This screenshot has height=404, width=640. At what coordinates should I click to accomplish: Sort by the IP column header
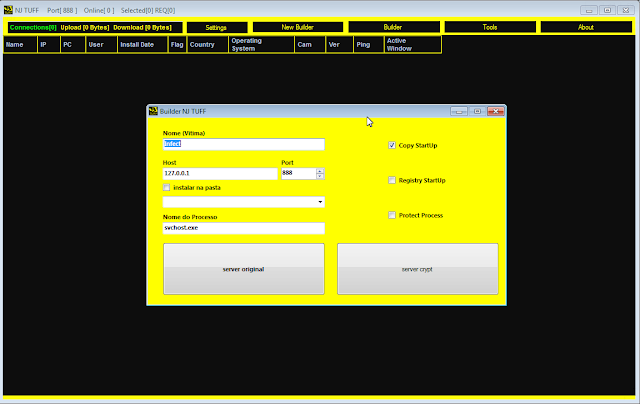coord(49,44)
